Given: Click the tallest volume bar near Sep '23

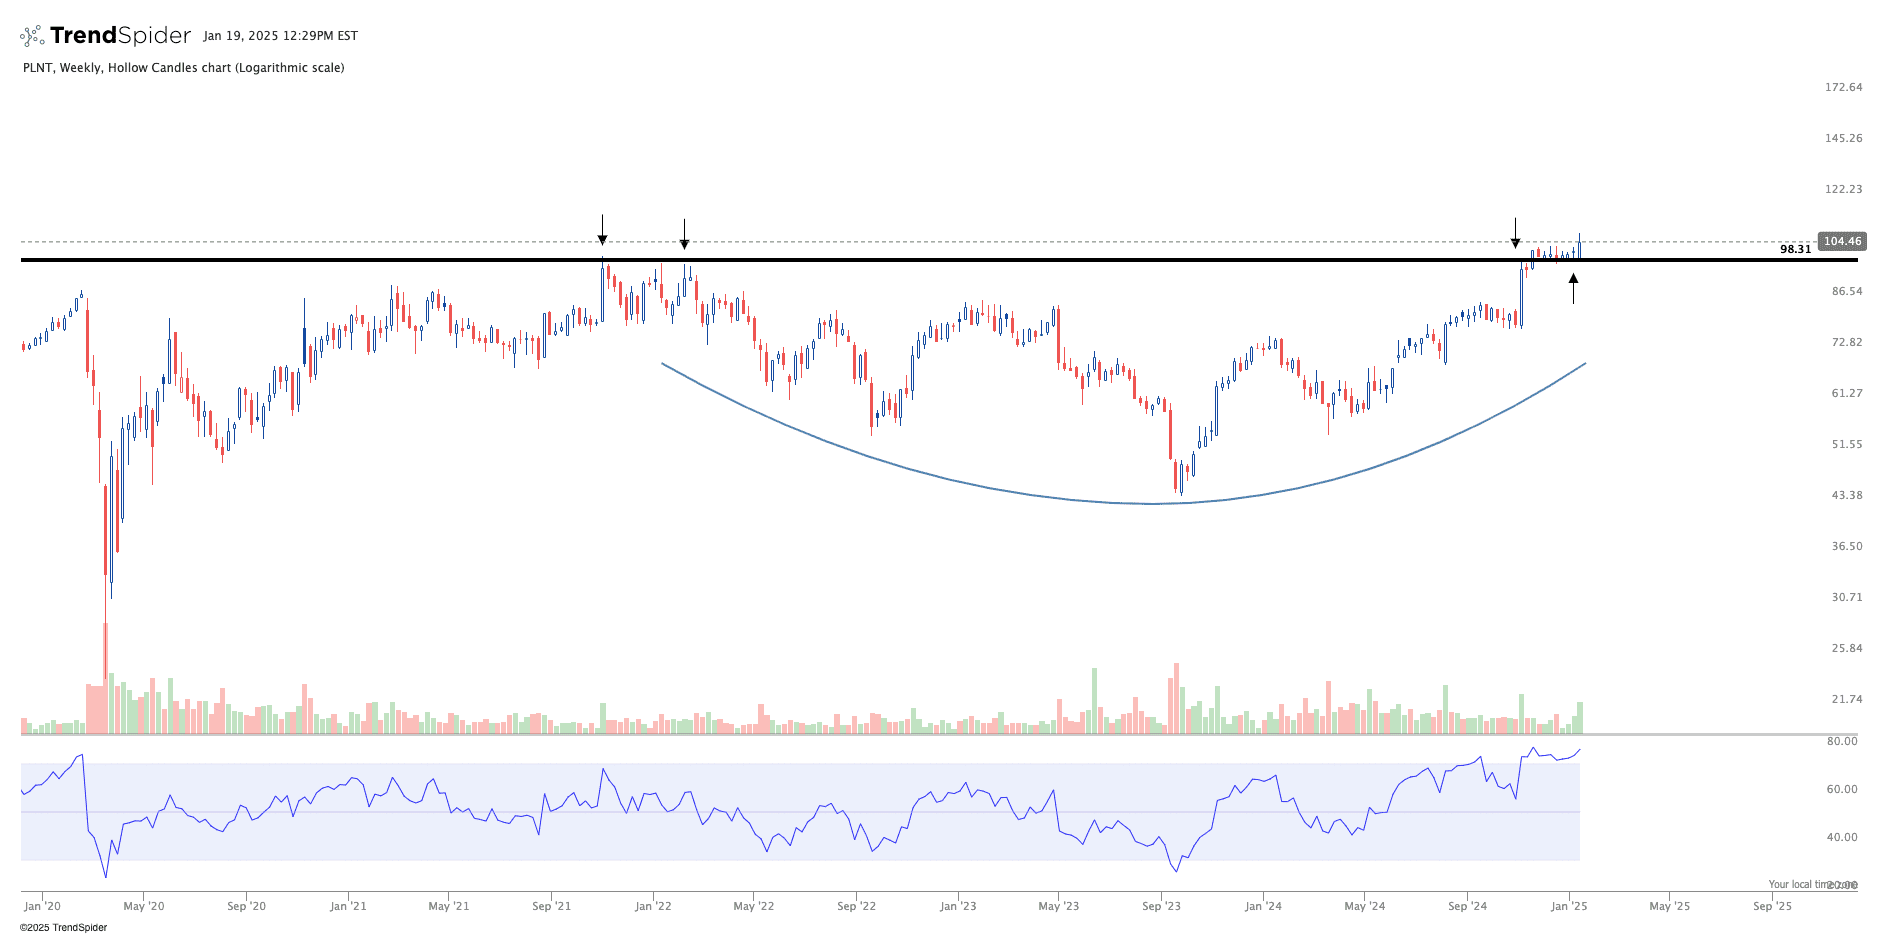Looking at the screenshot, I should click(1176, 698).
